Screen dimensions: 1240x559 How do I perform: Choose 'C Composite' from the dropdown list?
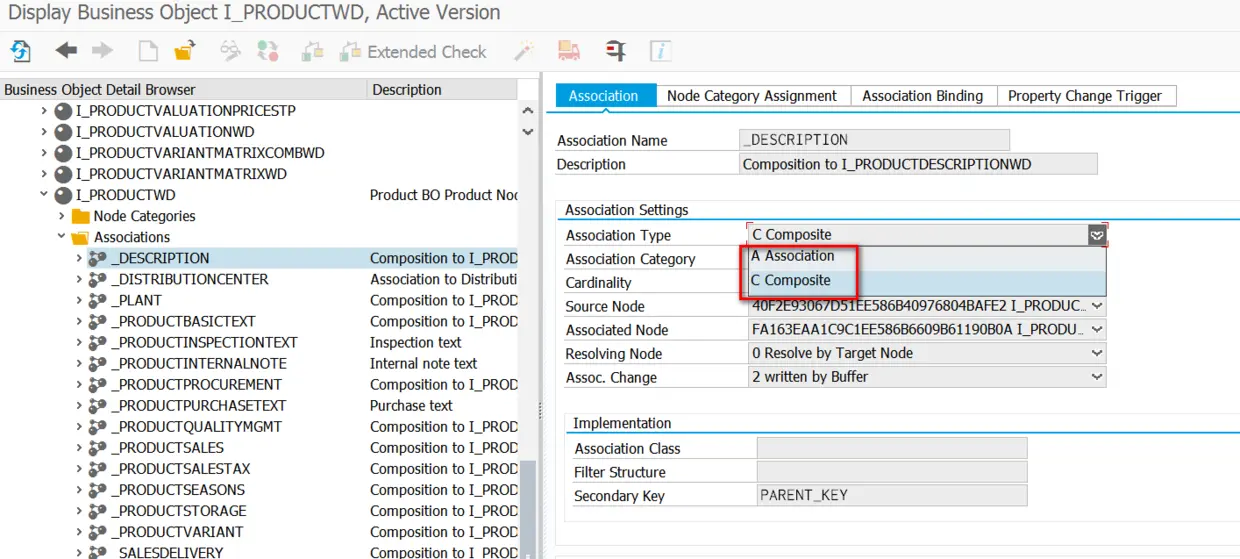pos(927,281)
